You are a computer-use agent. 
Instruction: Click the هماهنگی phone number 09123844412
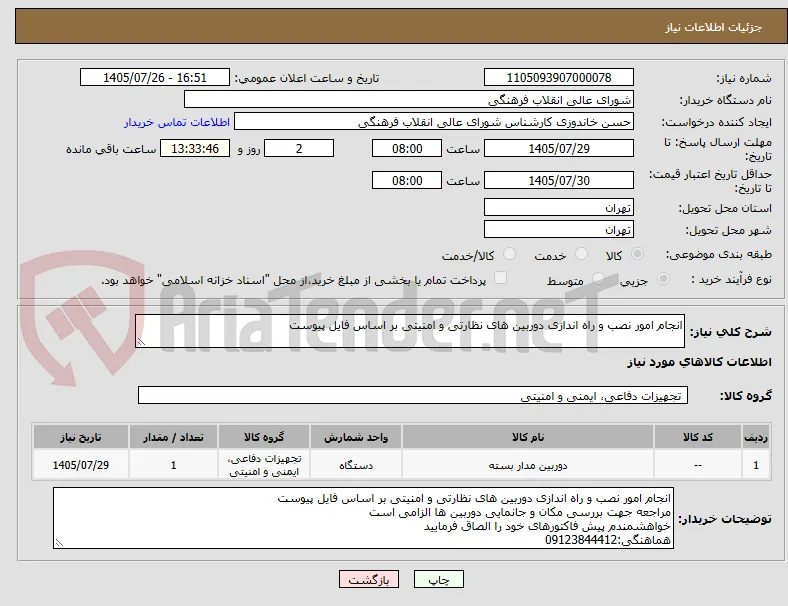tap(581, 540)
